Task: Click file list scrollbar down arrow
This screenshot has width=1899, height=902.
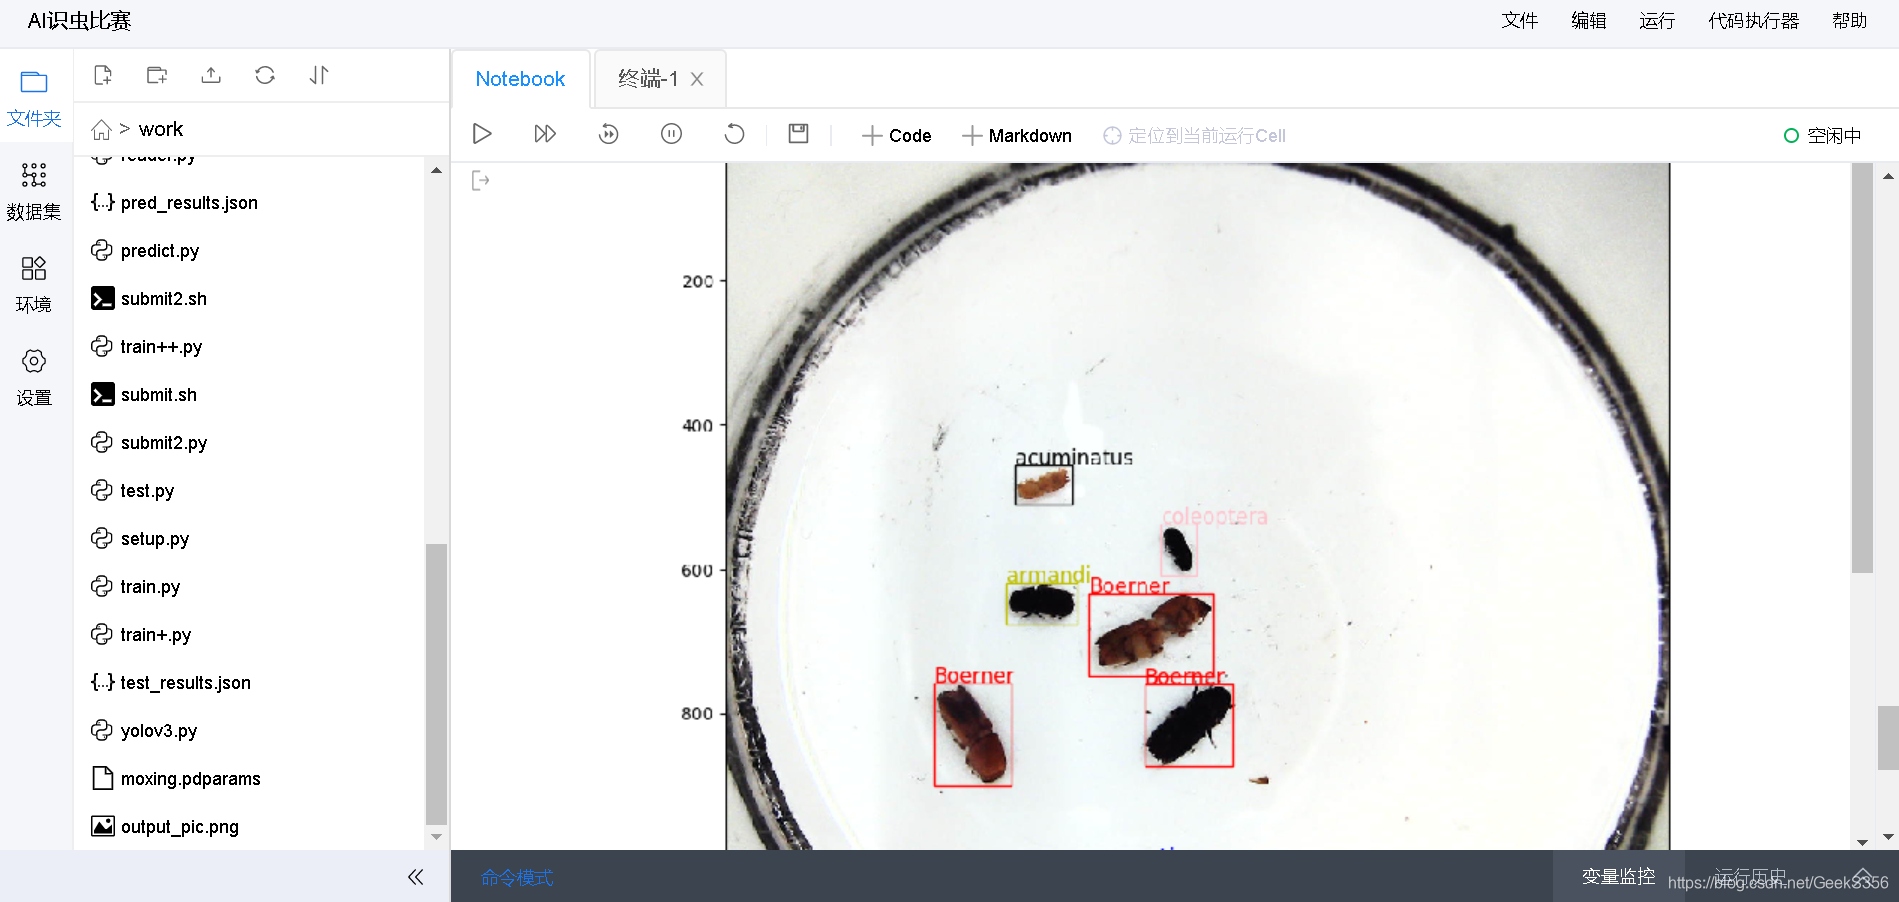Action: [436, 837]
